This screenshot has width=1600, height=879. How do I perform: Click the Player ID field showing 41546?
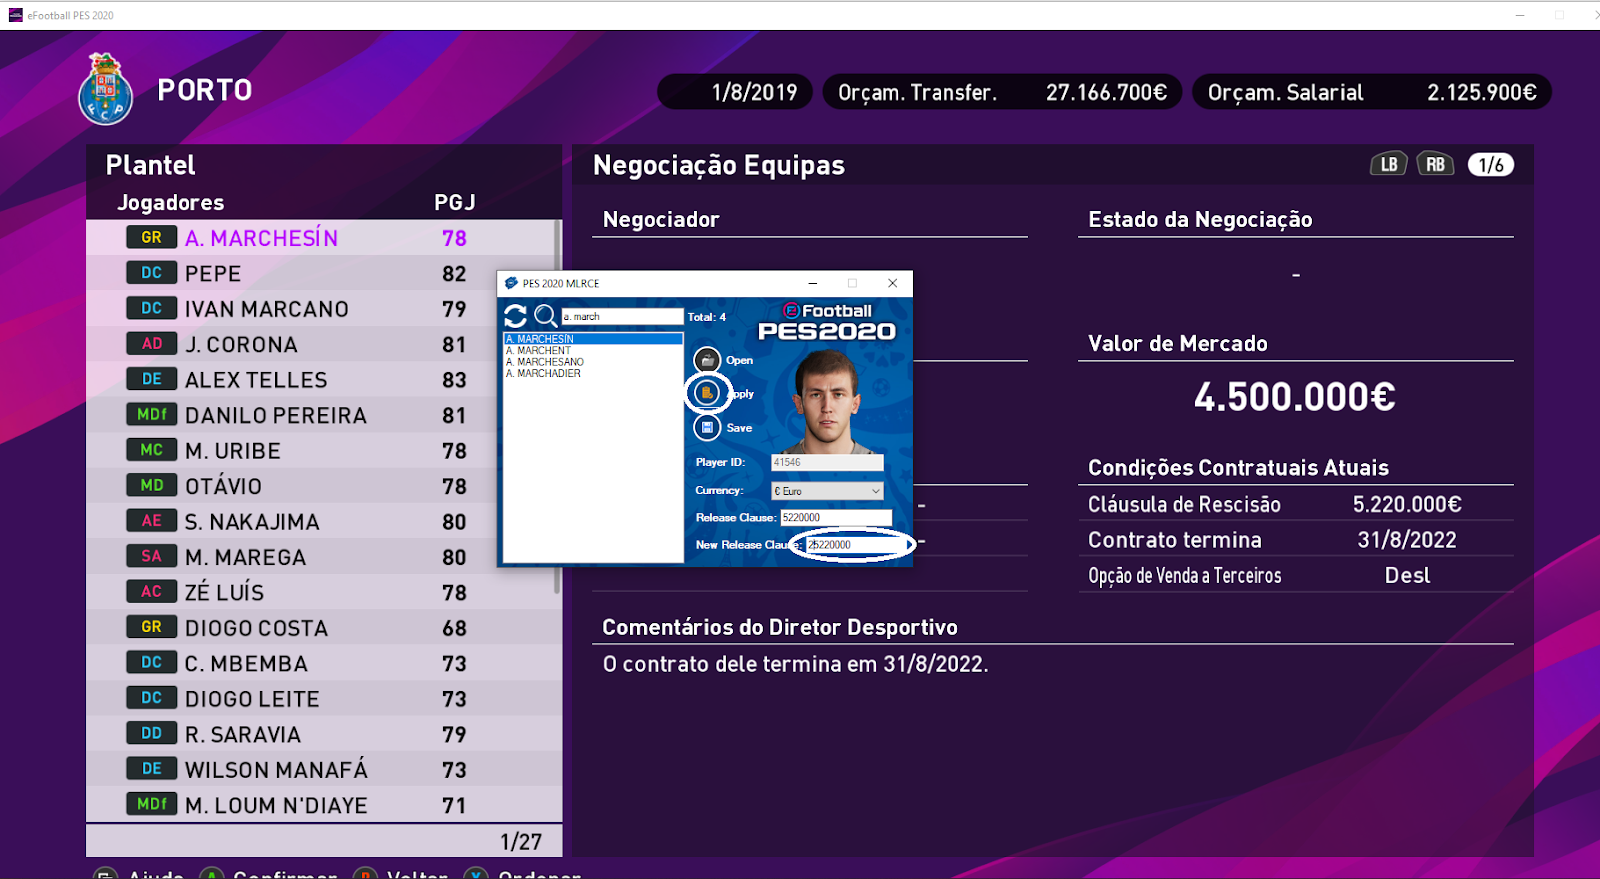[827, 462]
